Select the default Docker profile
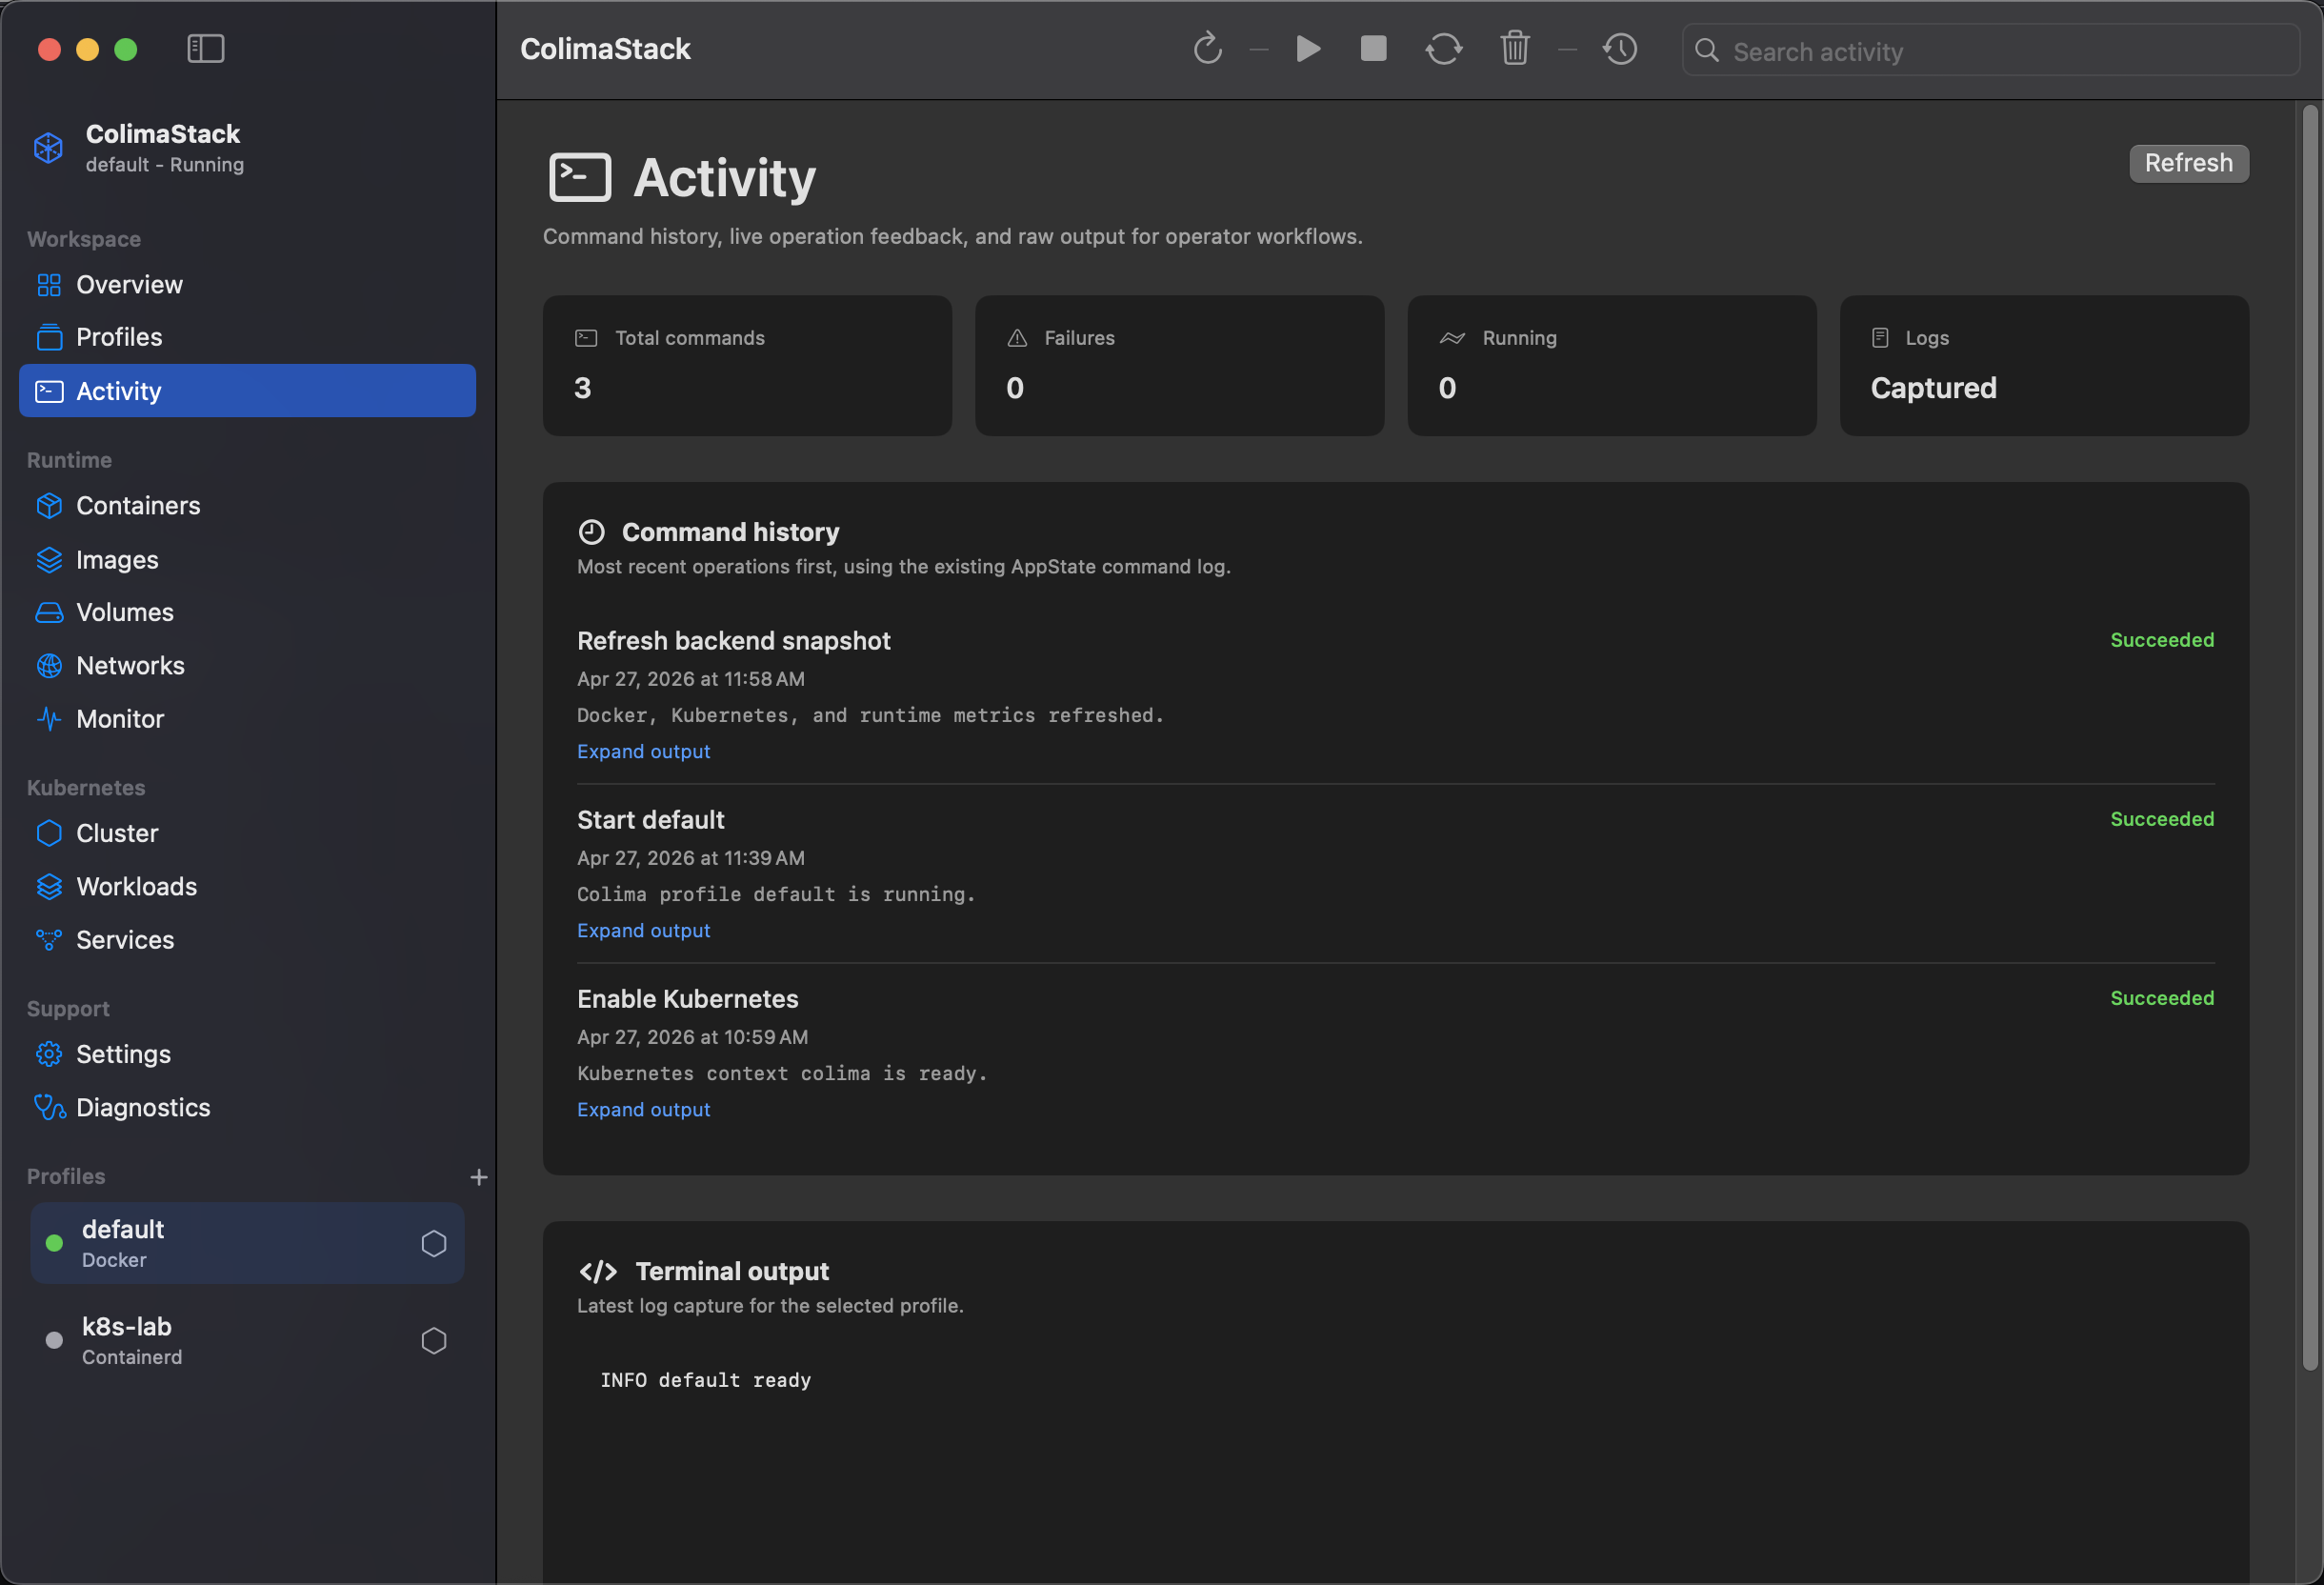 click(x=247, y=1244)
